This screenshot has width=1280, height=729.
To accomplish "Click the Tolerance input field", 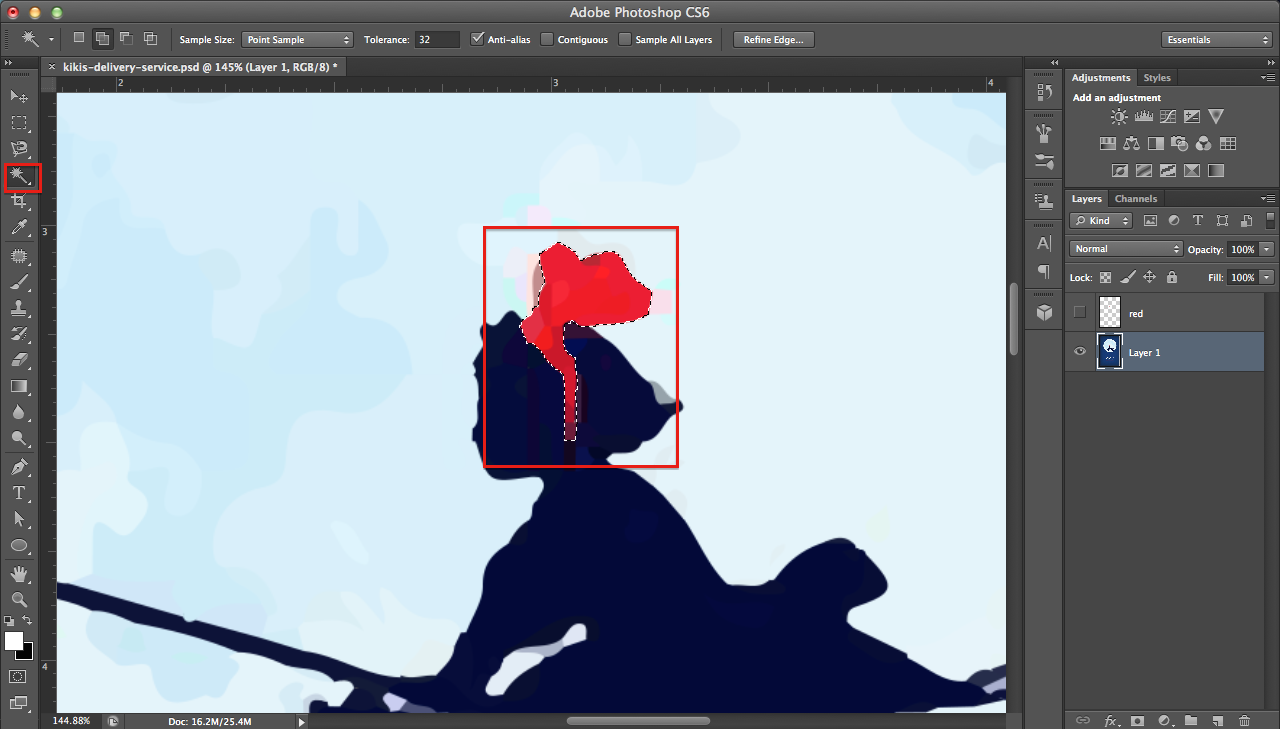I will point(438,39).
